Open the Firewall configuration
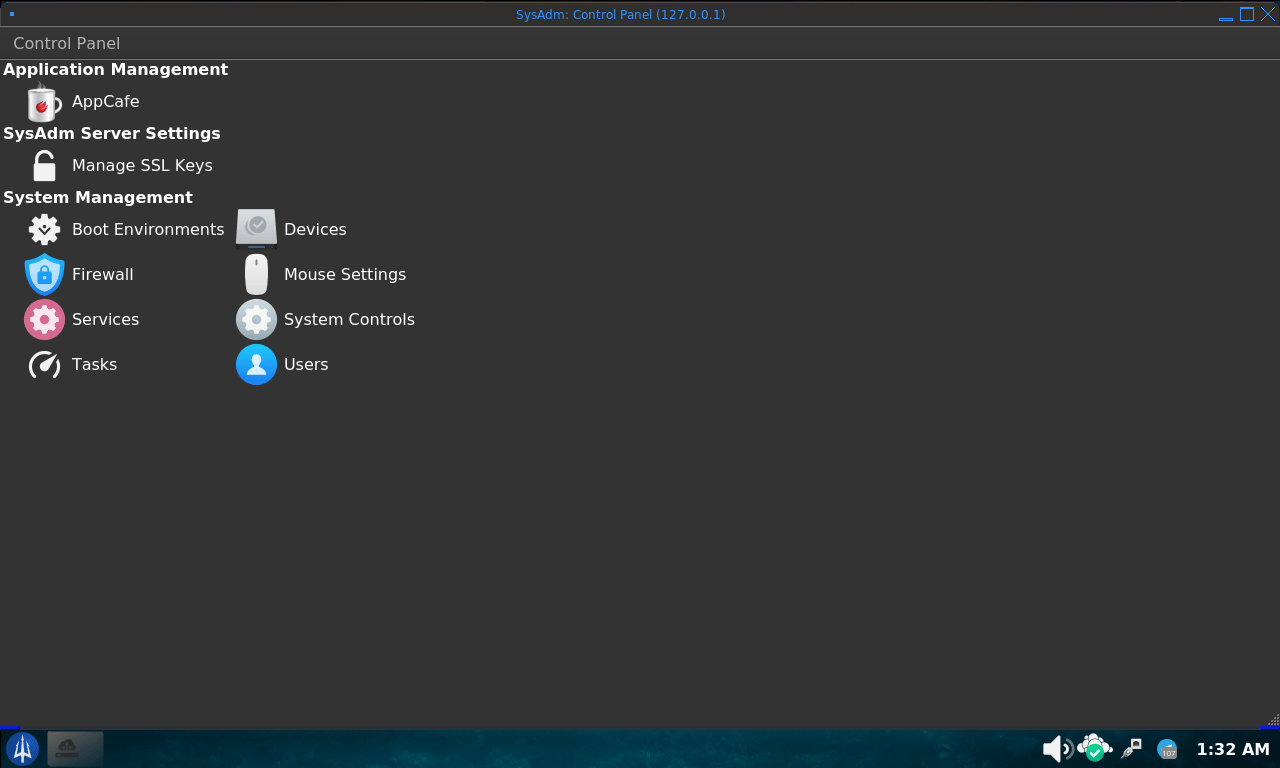The height and width of the screenshot is (768, 1280). 79,275
